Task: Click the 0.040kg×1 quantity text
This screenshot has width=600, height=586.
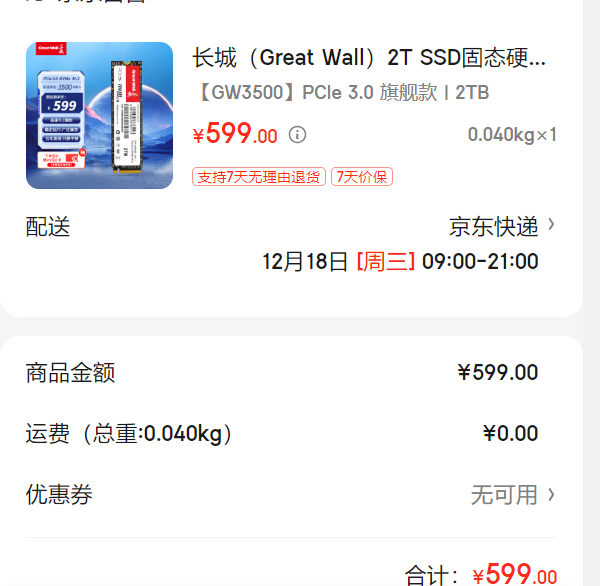Action: tap(512, 135)
